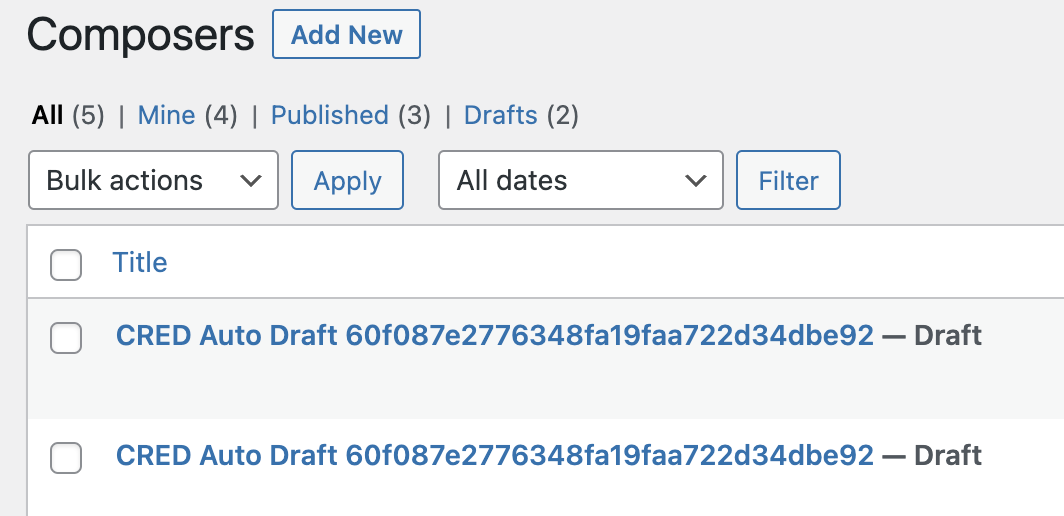Check the first CRED Auto Draft checkbox
This screenshot has width=1064, height=516.
click(66, 337)
